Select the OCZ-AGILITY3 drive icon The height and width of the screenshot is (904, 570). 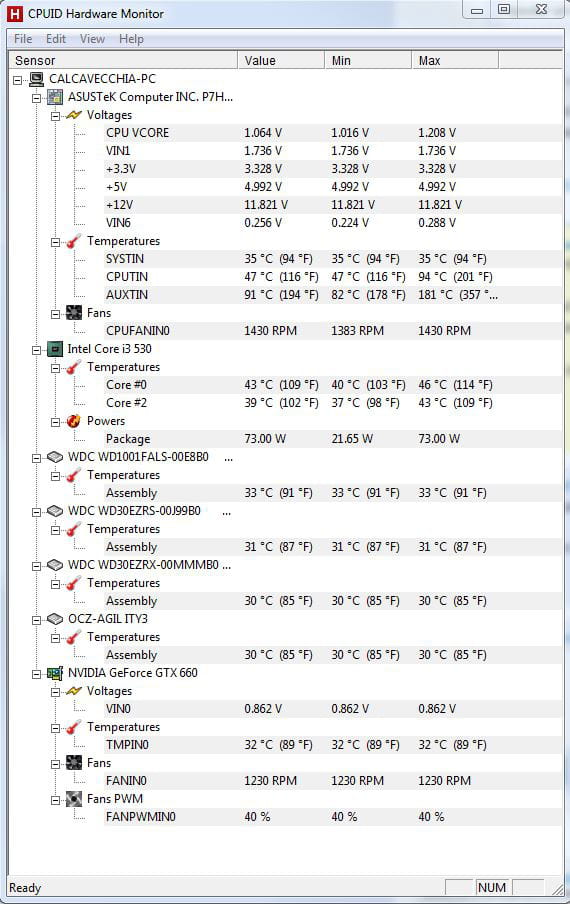click(x=55, y=619)
